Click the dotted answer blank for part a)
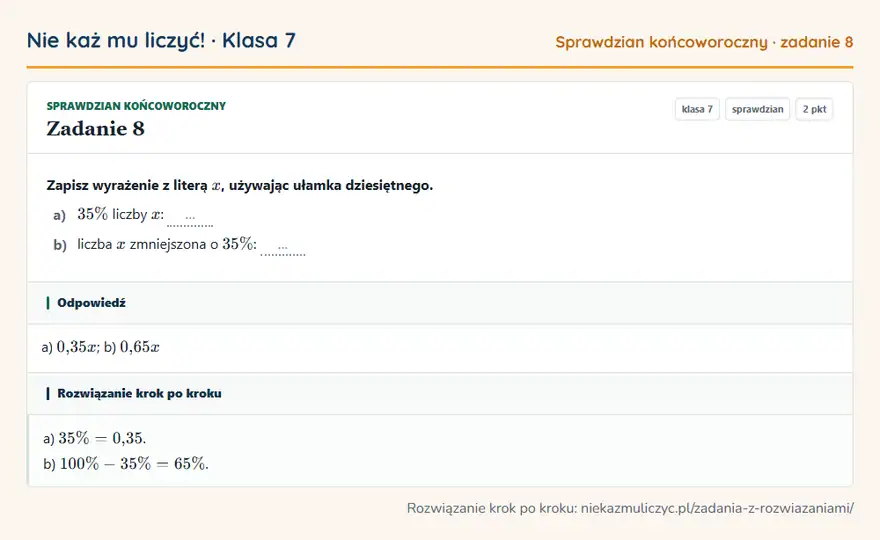The height and width of the screenshot is (540, 880). pyautogui.click(x=190, y=218)
